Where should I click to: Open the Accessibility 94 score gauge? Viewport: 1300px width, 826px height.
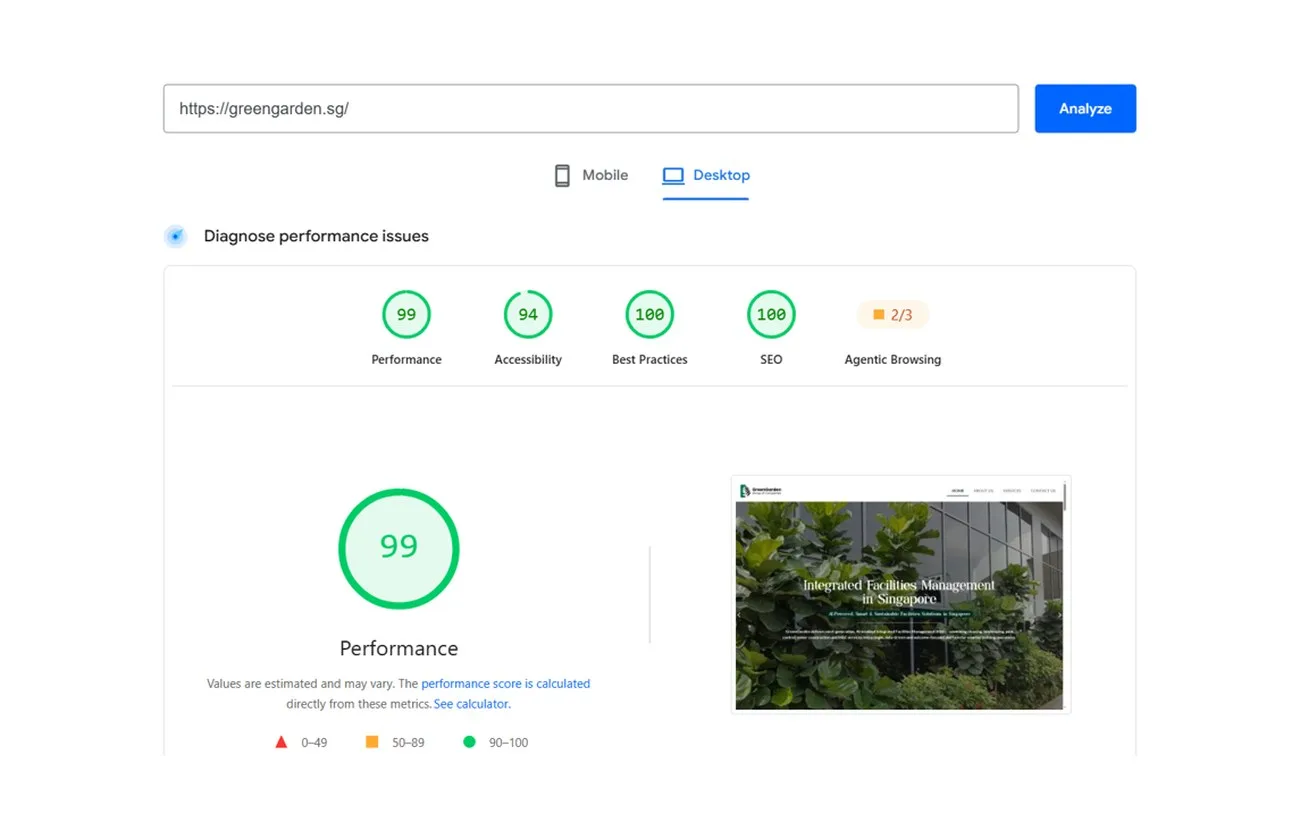528,315
